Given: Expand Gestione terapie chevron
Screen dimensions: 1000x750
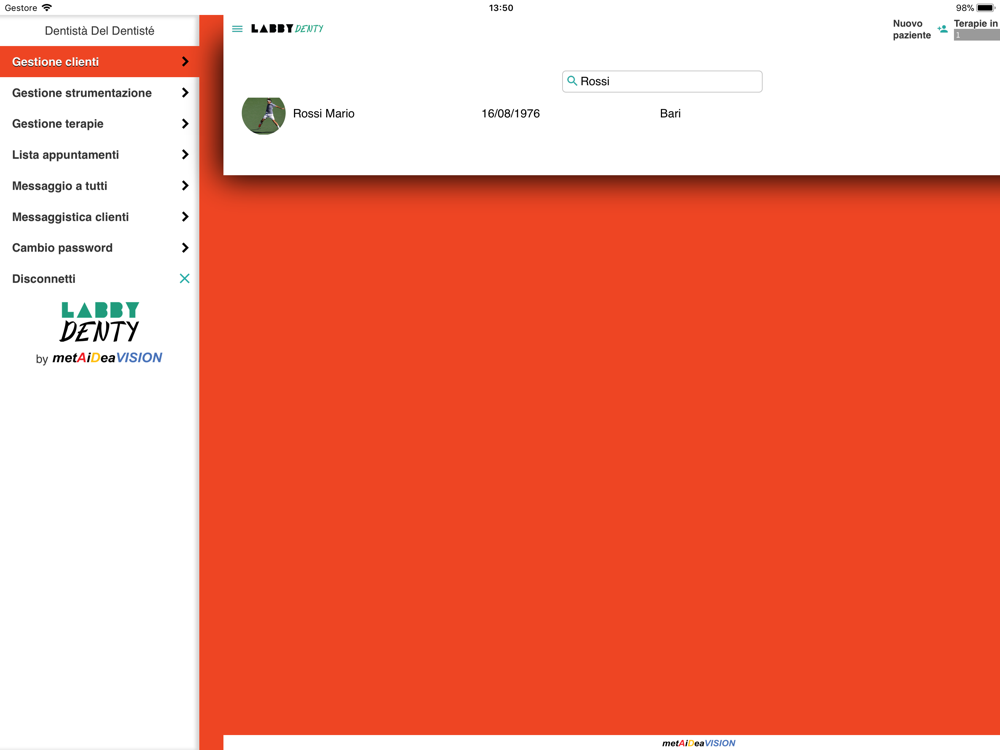Looking at the screenshot, I should tap(185, 124).
